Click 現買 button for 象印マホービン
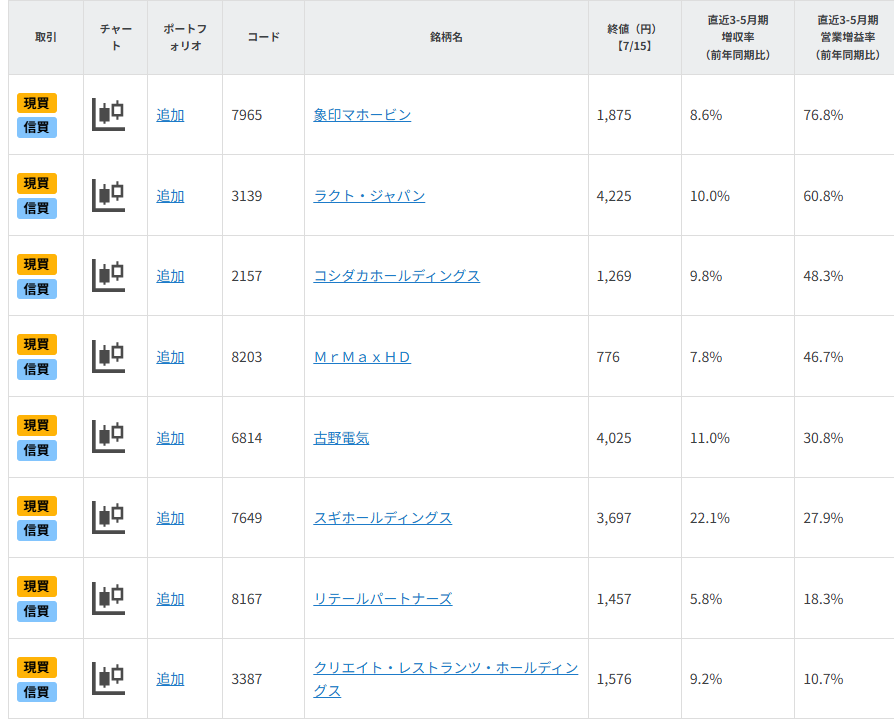The image size is (894, 719). pos(37,103)
